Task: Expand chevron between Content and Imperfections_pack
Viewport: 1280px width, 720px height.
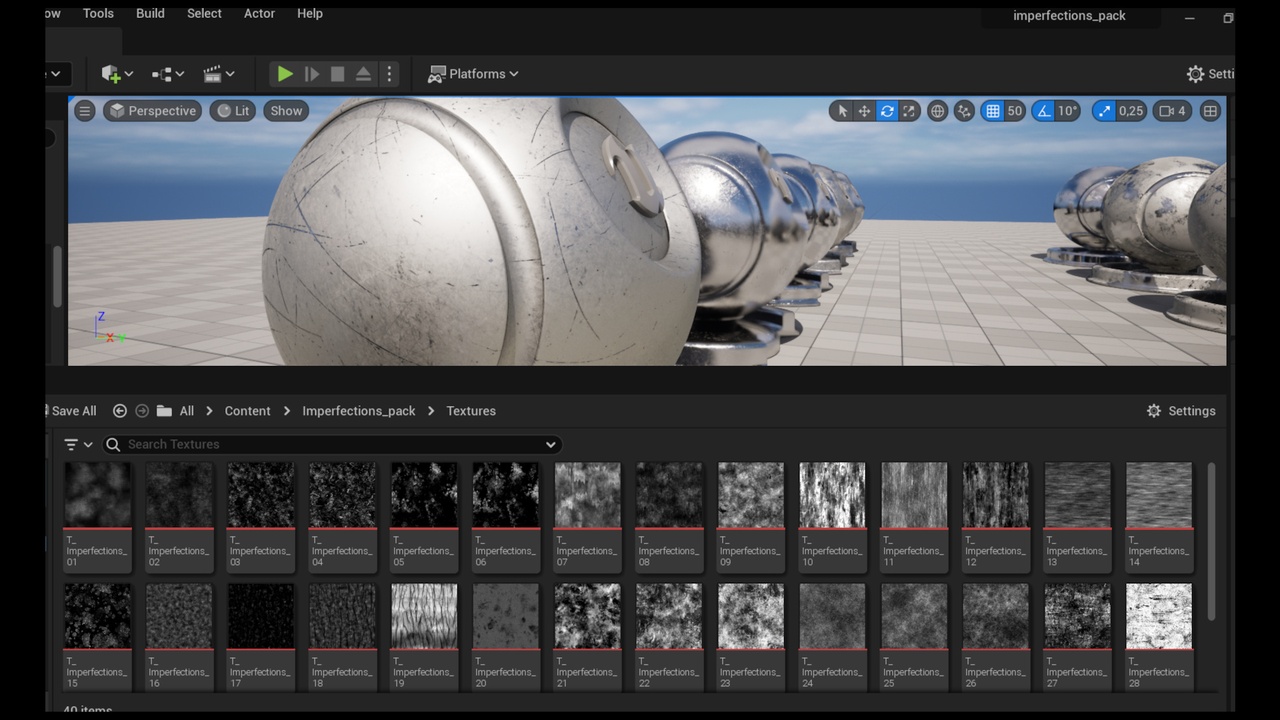Action: click(287, 411)
